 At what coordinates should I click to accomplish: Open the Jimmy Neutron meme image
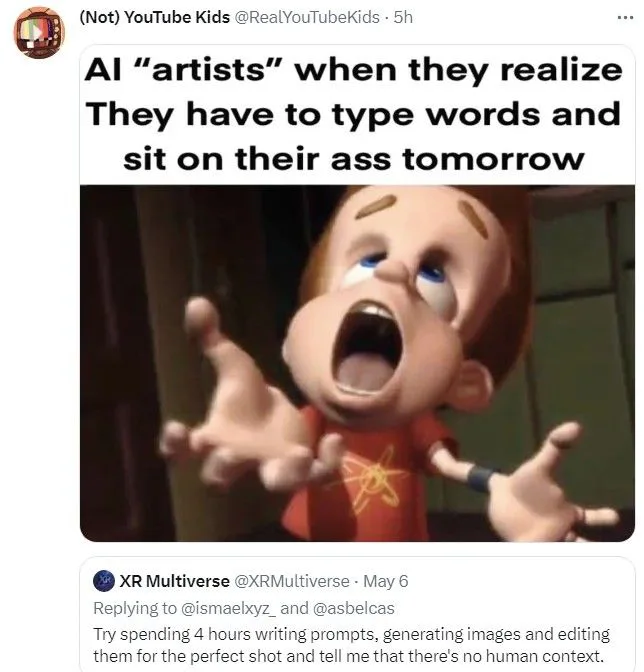(357, 363)
